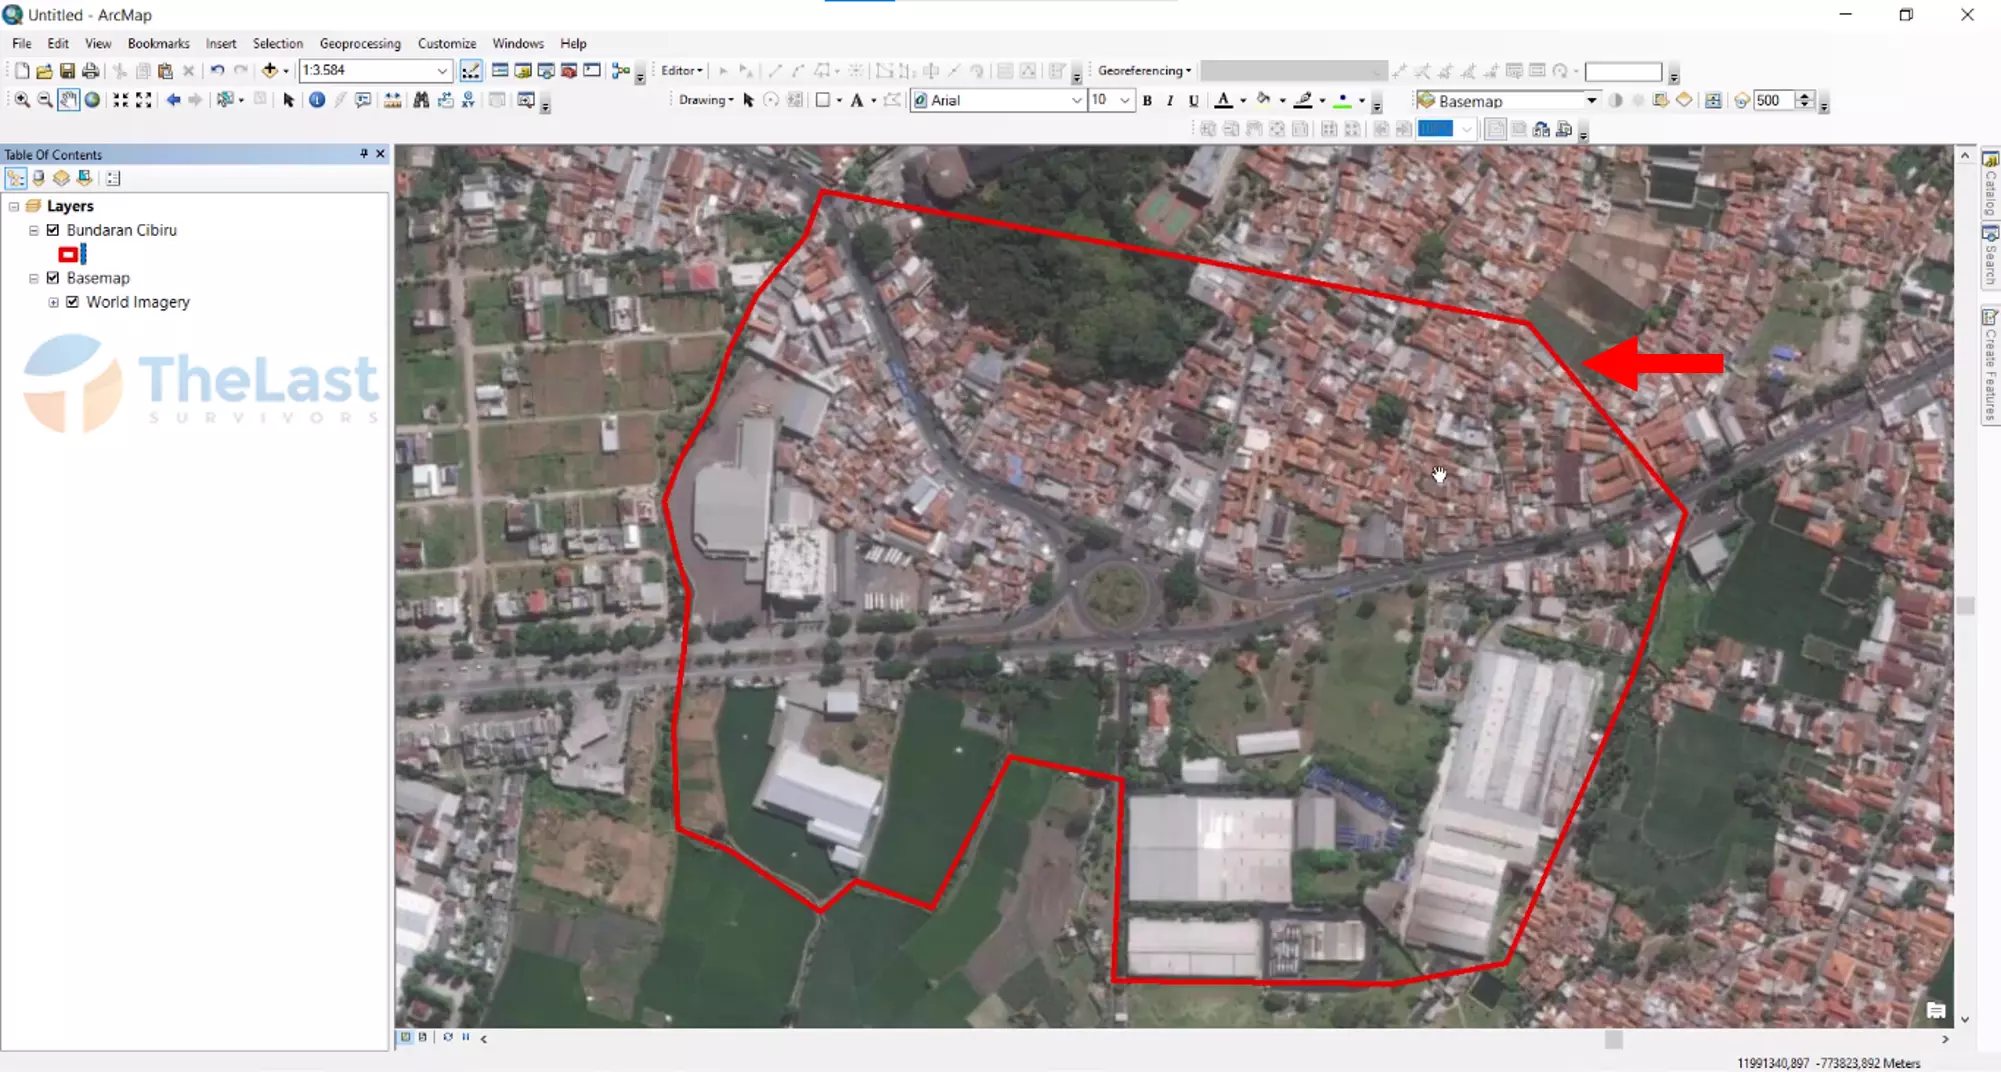This screenshot has height=1072, width=2001.
Task: Expand the World Imagery layer
Action: (54, 302)
